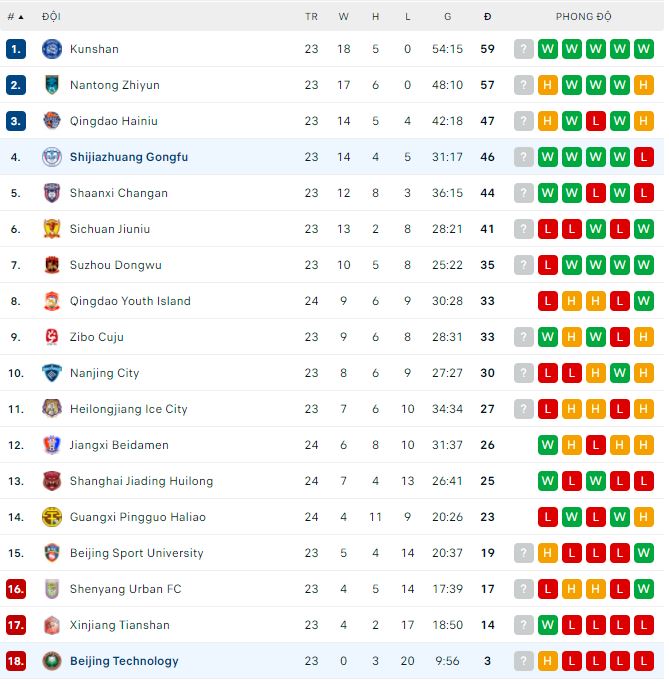Click the Nantong Zhiyun team crest

point(52,85)
